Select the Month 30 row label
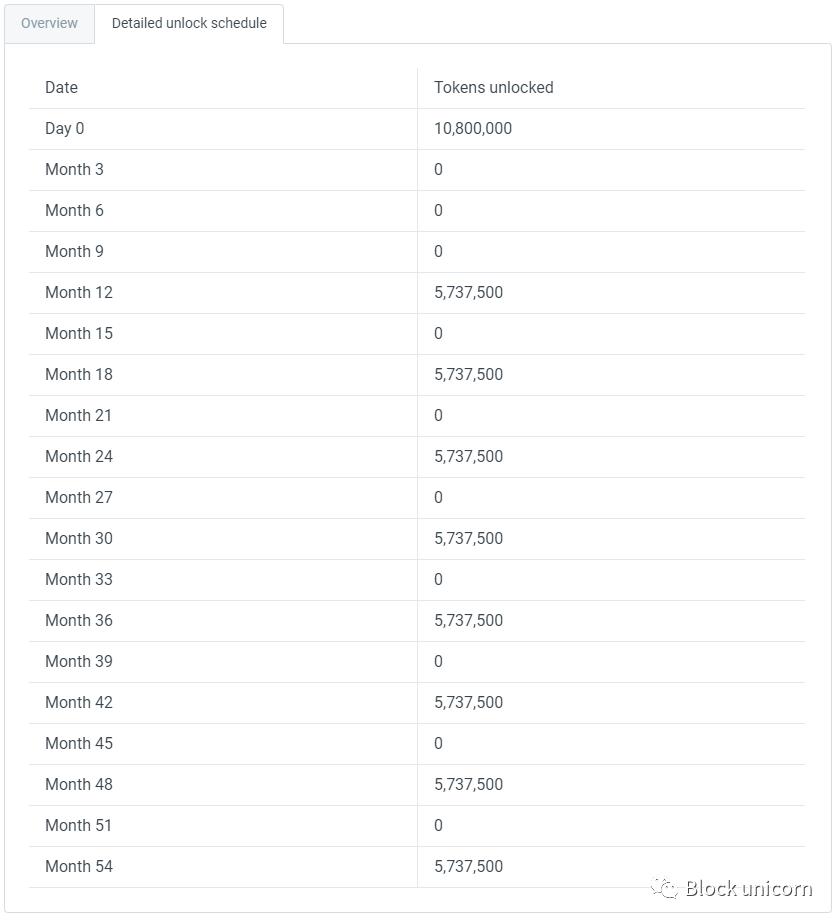Screen dimensions: 839x922 pyautogui.click(x=79, y=538)
